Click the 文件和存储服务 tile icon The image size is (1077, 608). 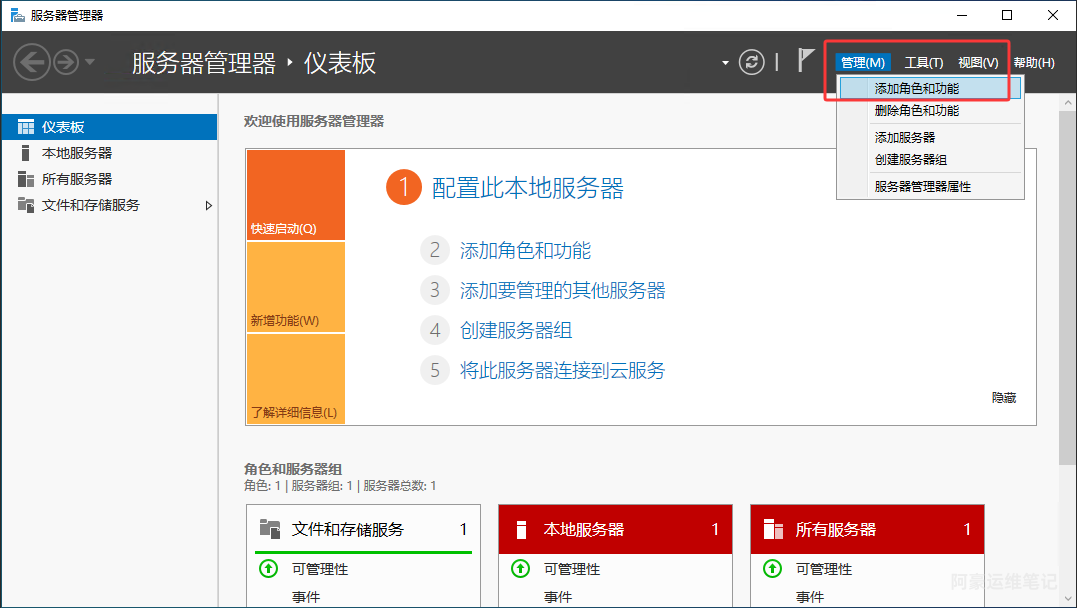(270, 529)
